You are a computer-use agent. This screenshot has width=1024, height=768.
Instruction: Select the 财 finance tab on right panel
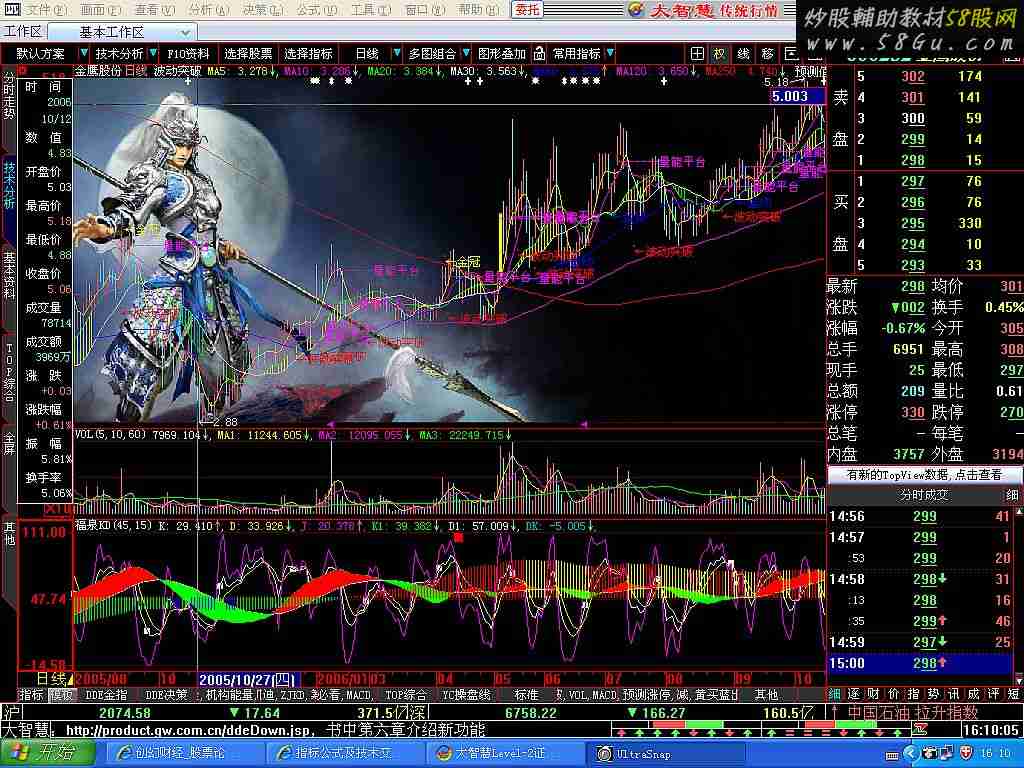(873, 694)
